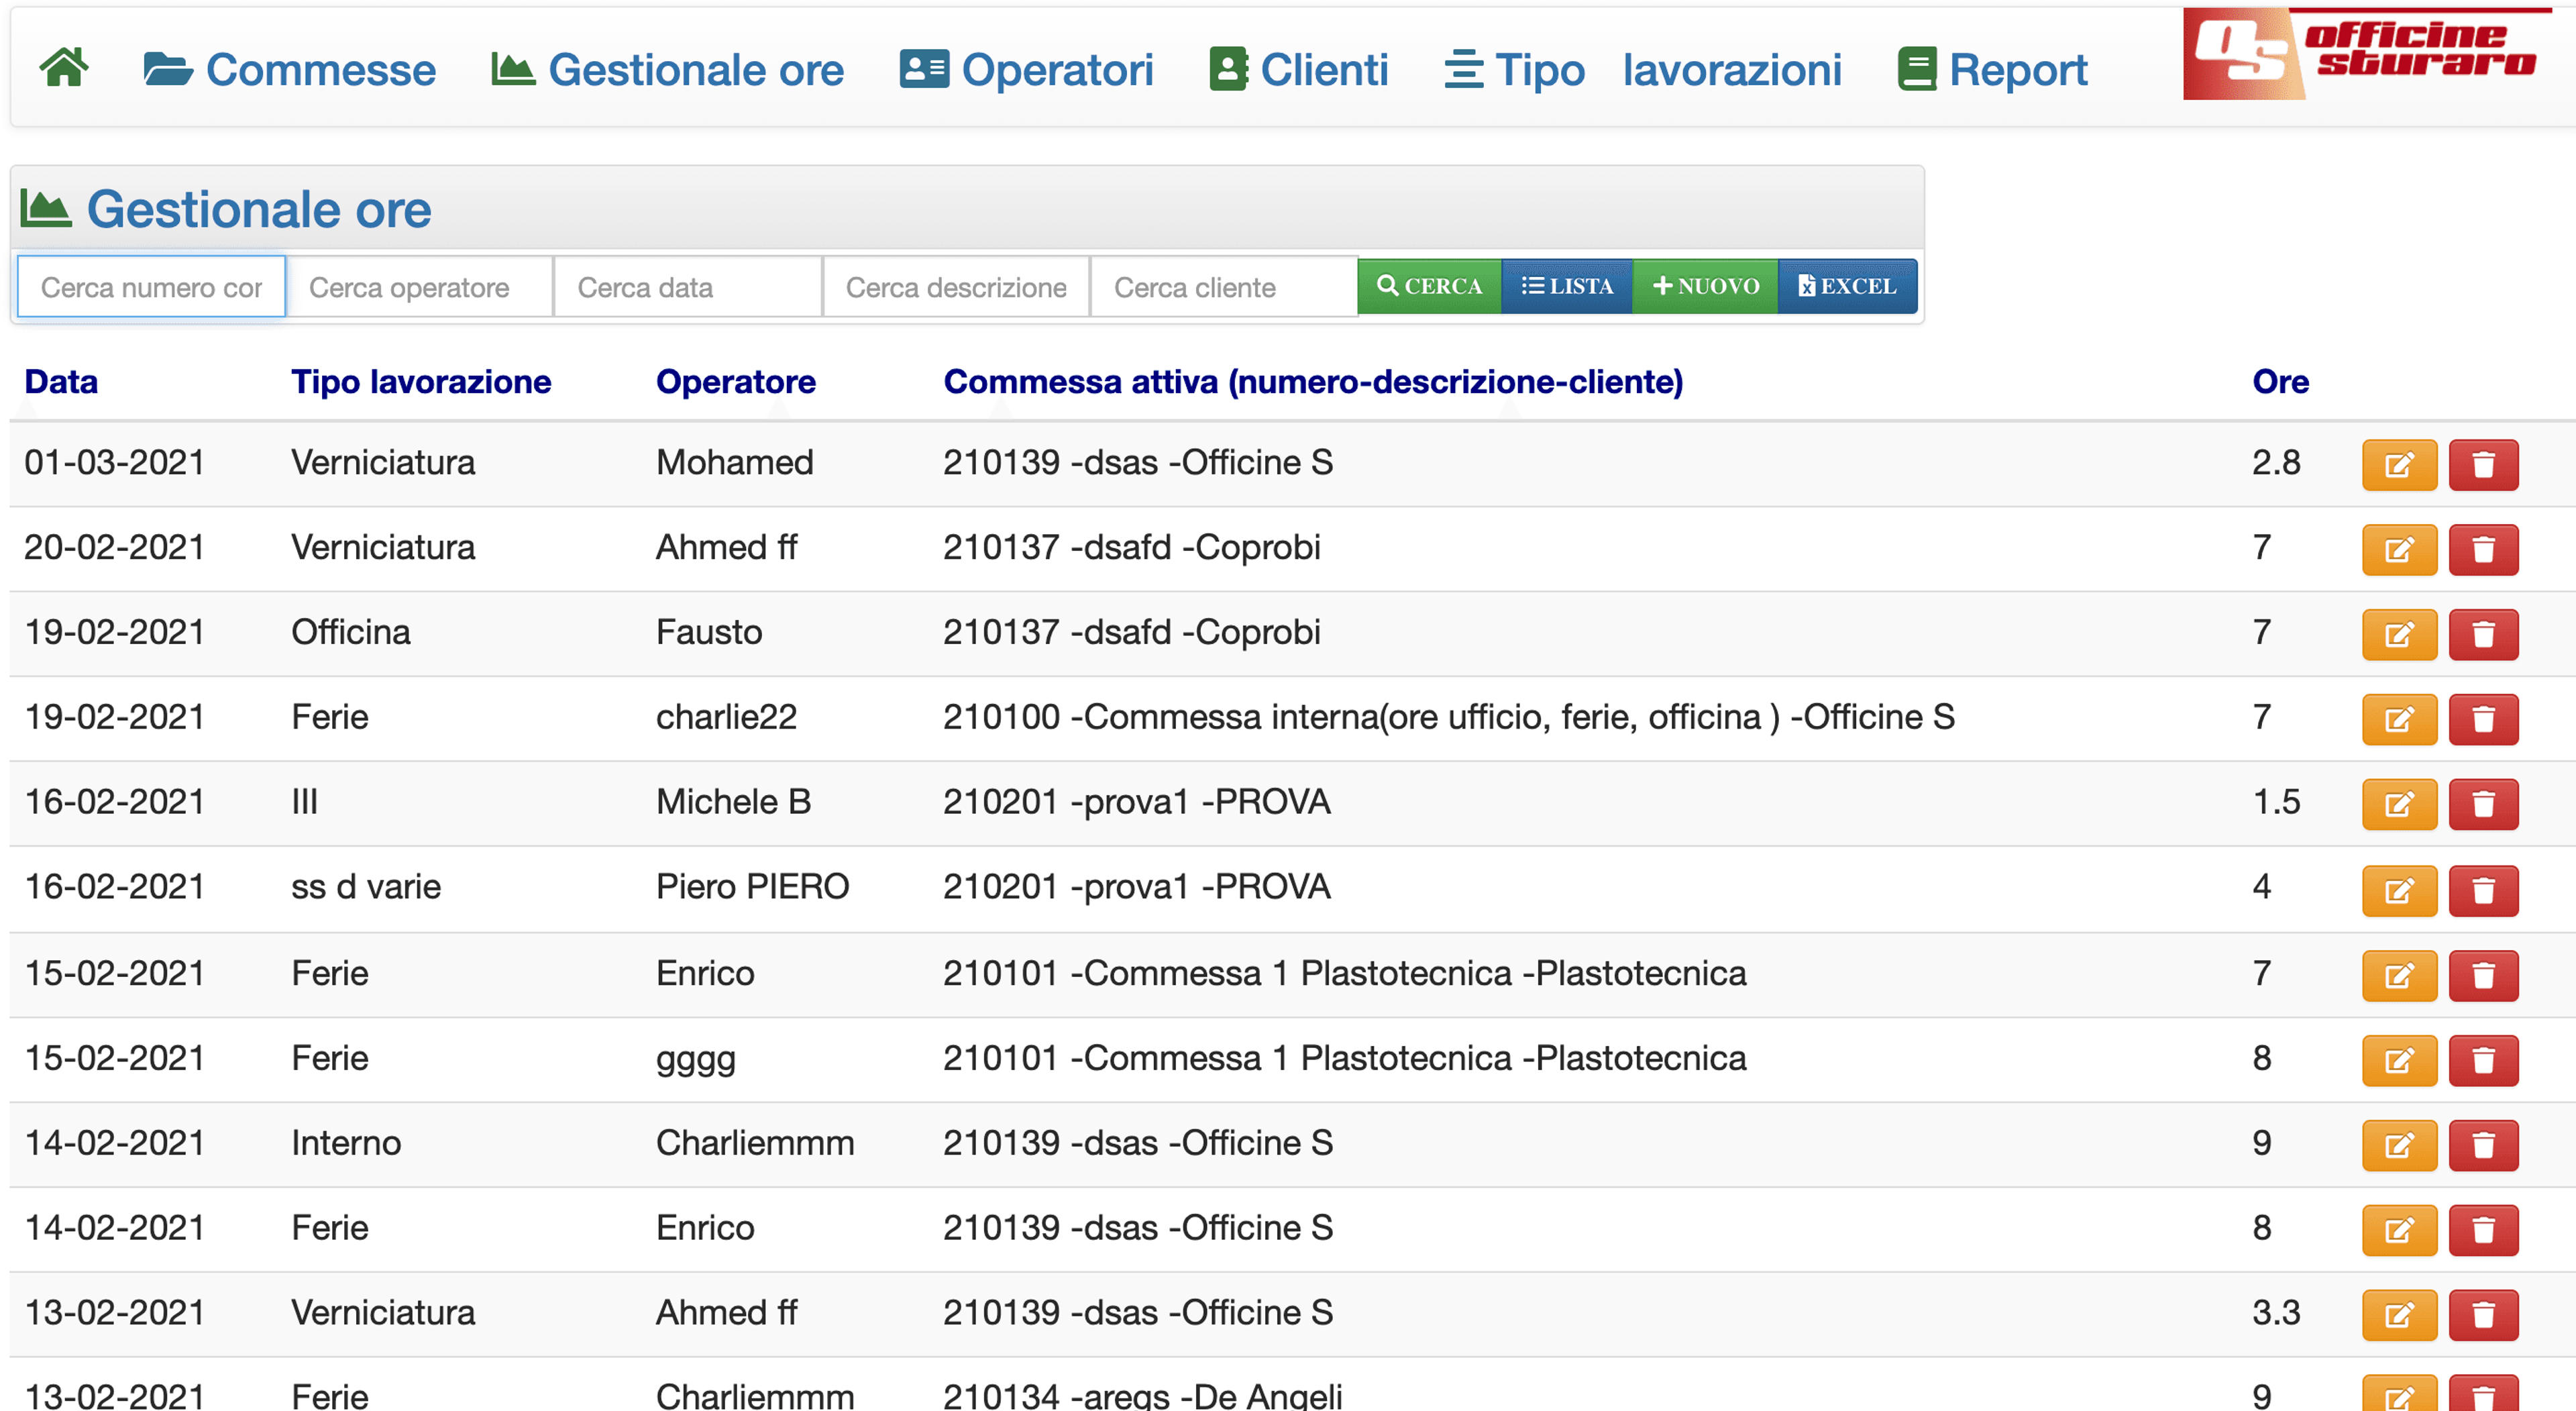The width and height of the screenshot is (2576, 1411).
Task: Open the Operatori menu item
Action: click(x=1026, y=70)
